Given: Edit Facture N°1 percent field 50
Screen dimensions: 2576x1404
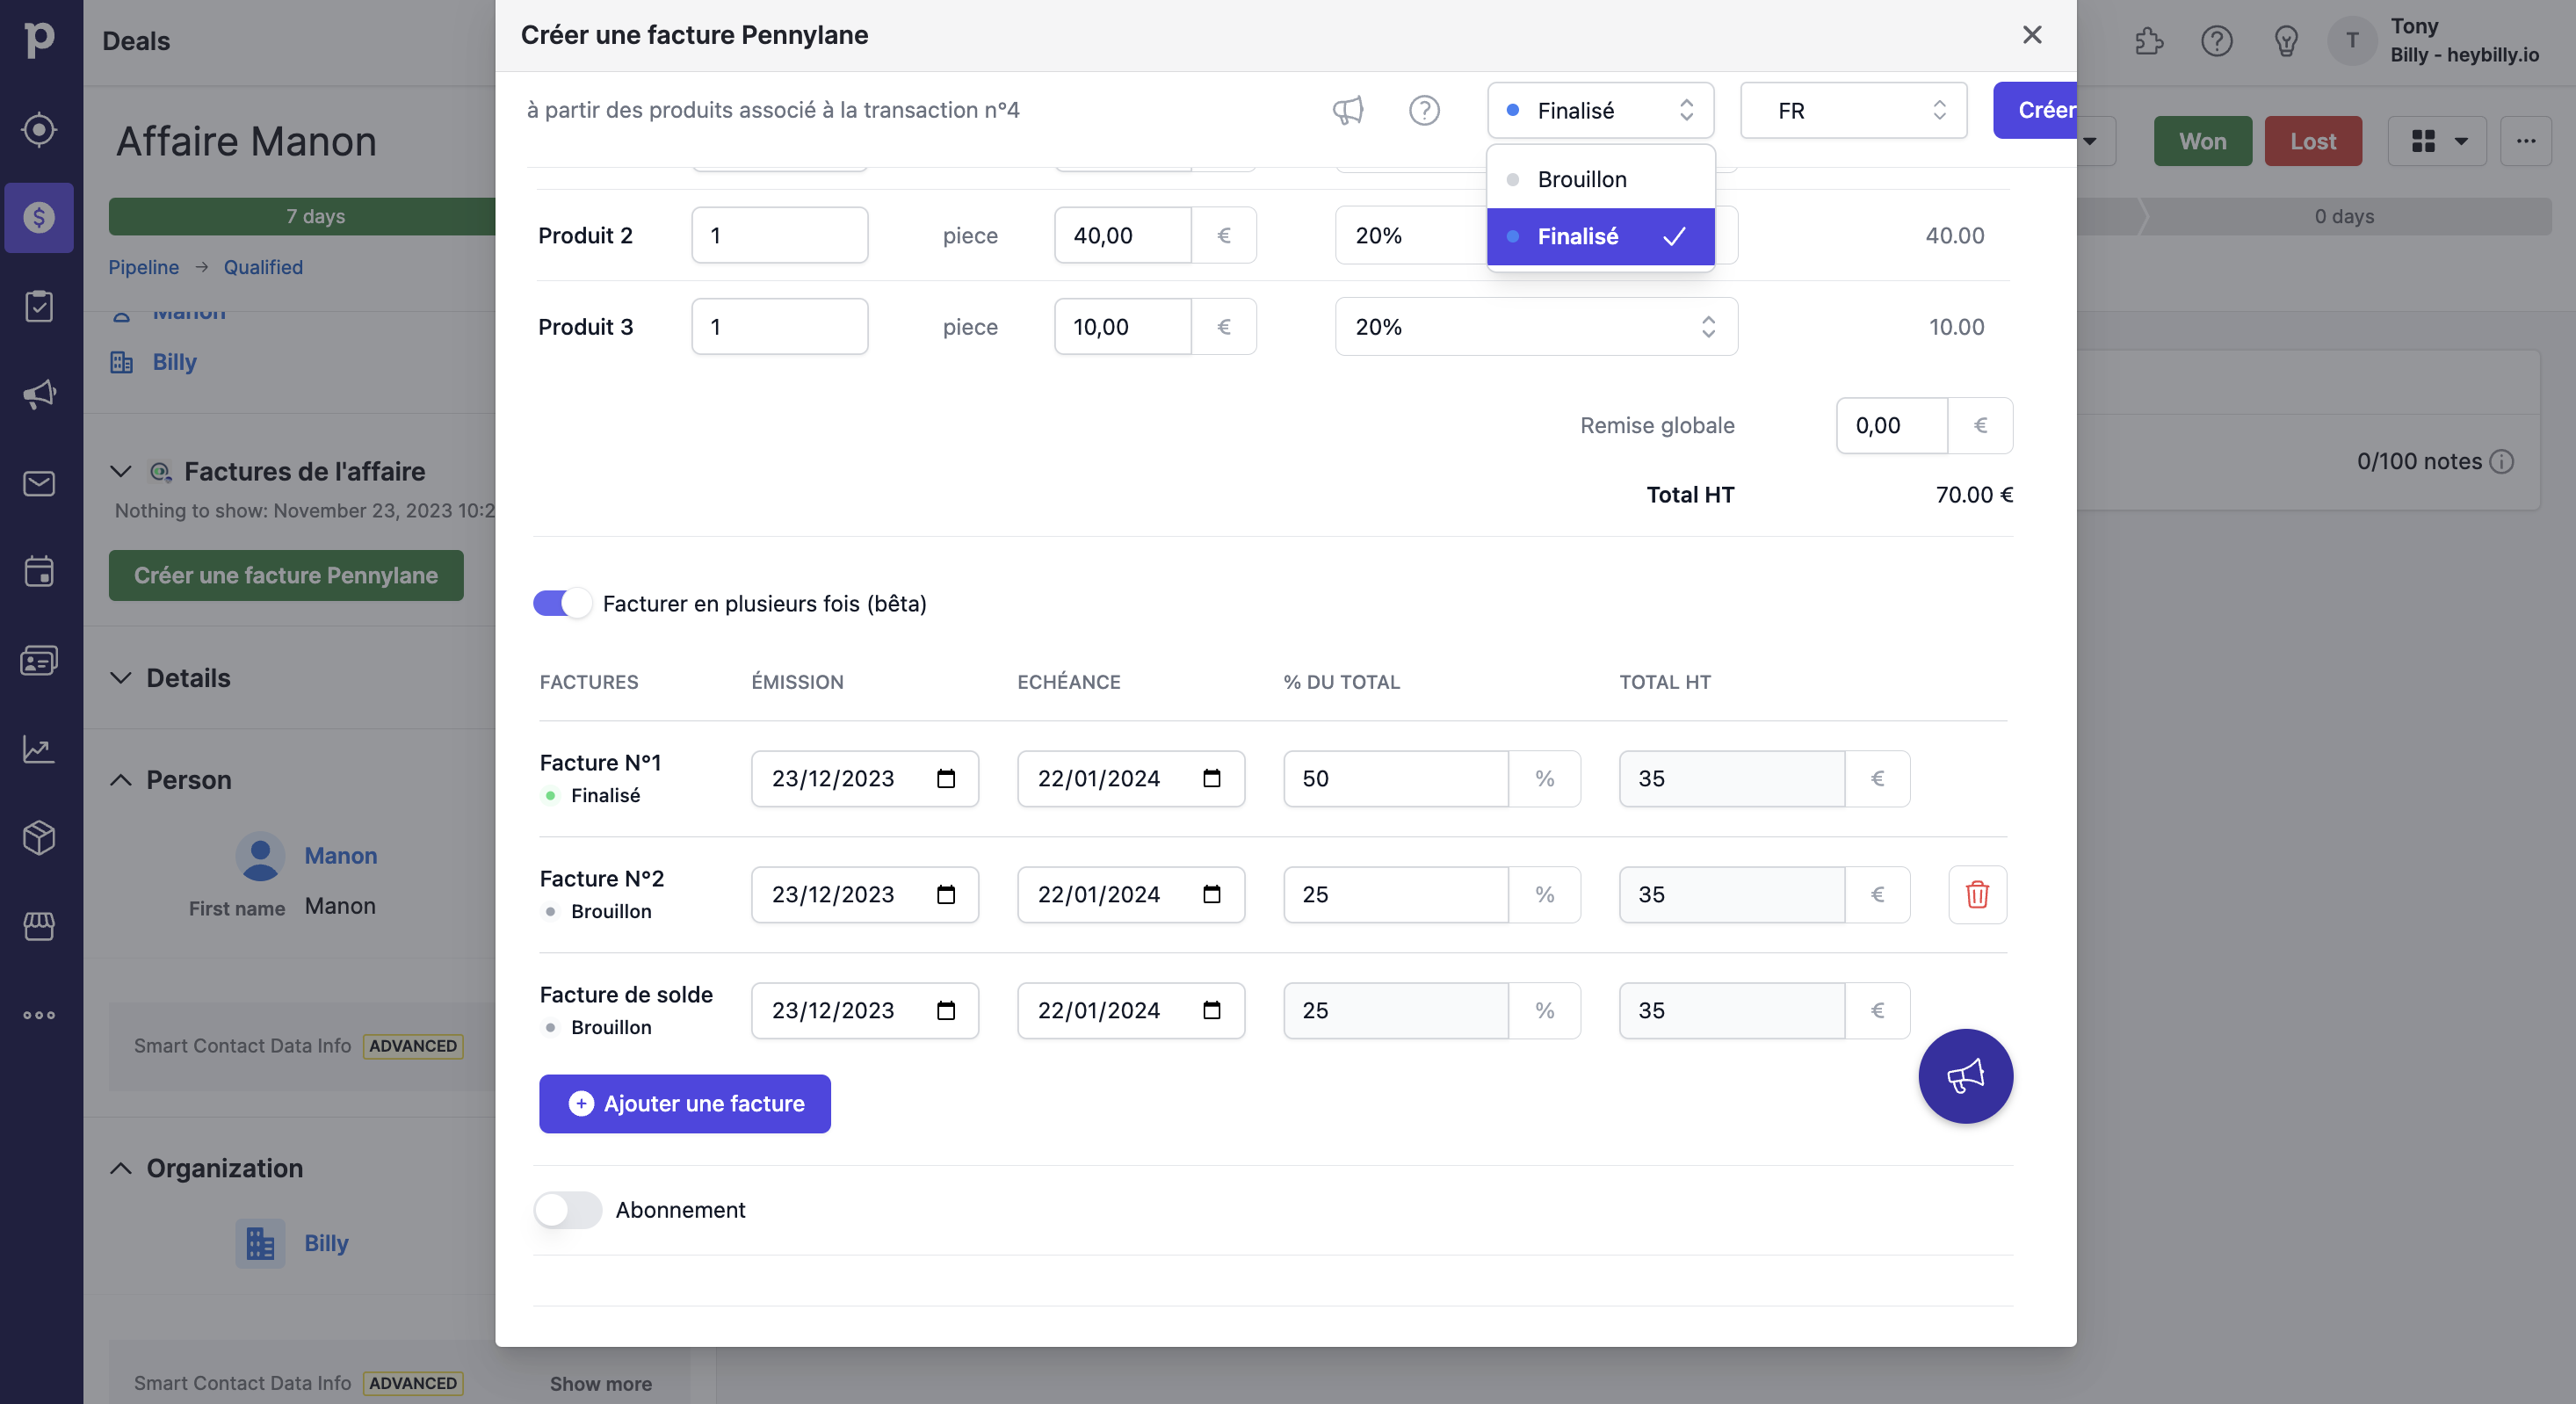Looking at the screenshot, I should (x=1396, y=778).
